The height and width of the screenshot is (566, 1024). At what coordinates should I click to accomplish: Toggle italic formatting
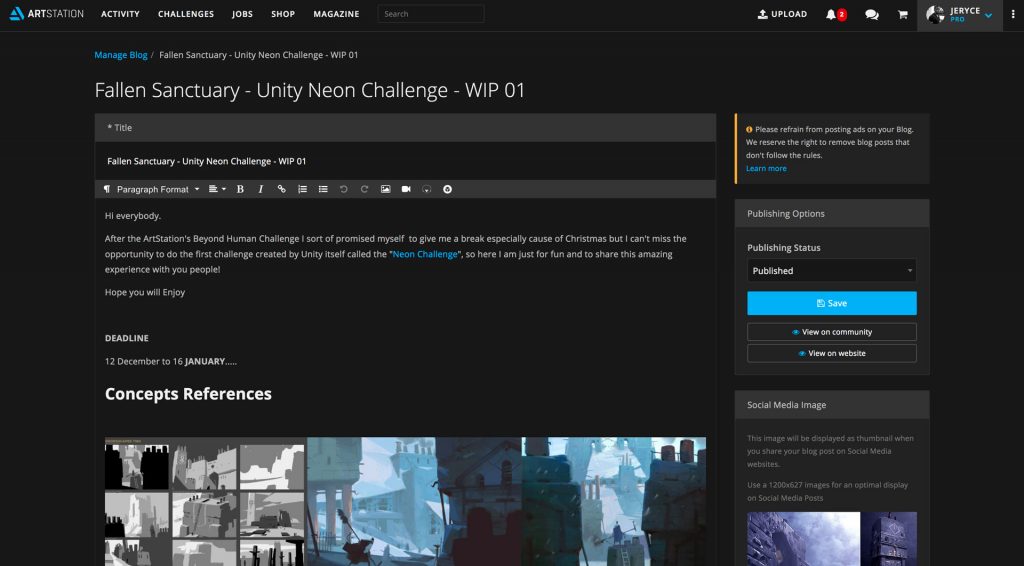(x=261, y=189)
